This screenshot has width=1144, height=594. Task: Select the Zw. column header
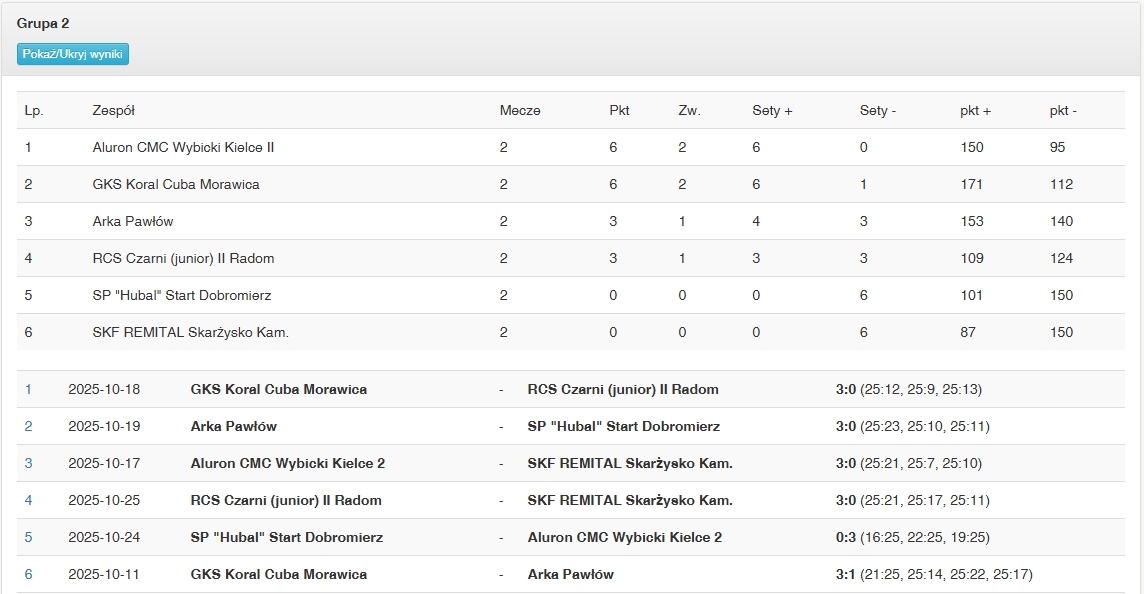pyautogui.click(x=689, y=110)
